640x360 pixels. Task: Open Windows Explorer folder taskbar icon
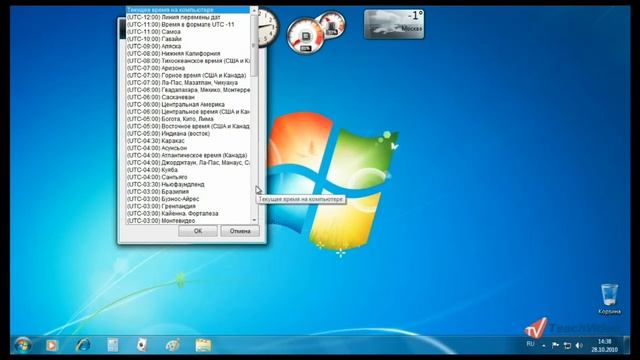203,345
